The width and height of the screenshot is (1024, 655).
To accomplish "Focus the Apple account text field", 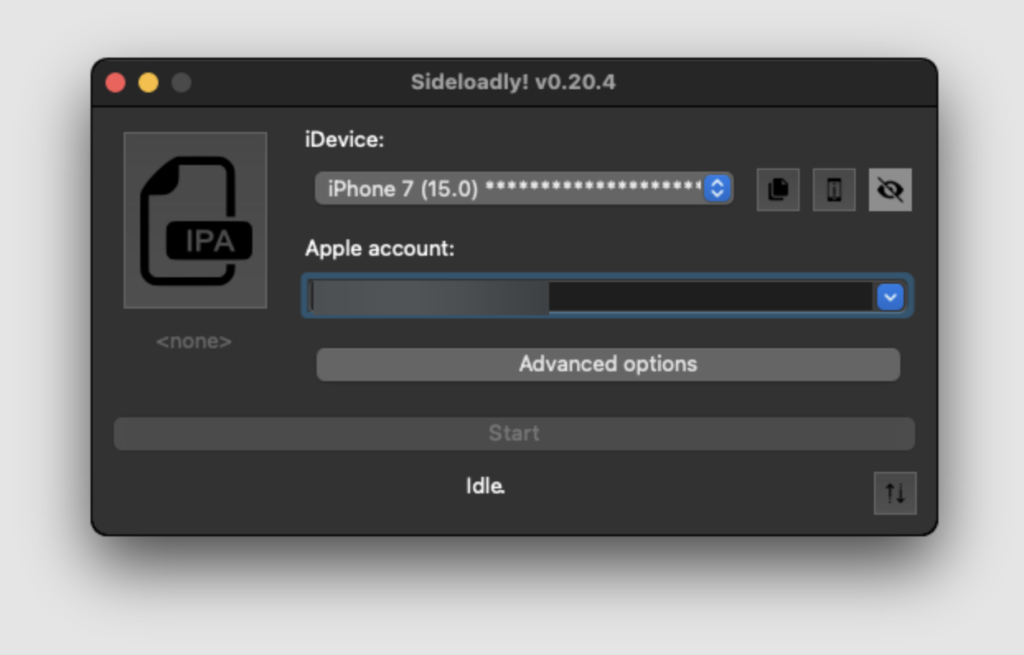I will [x=590, y=297].
